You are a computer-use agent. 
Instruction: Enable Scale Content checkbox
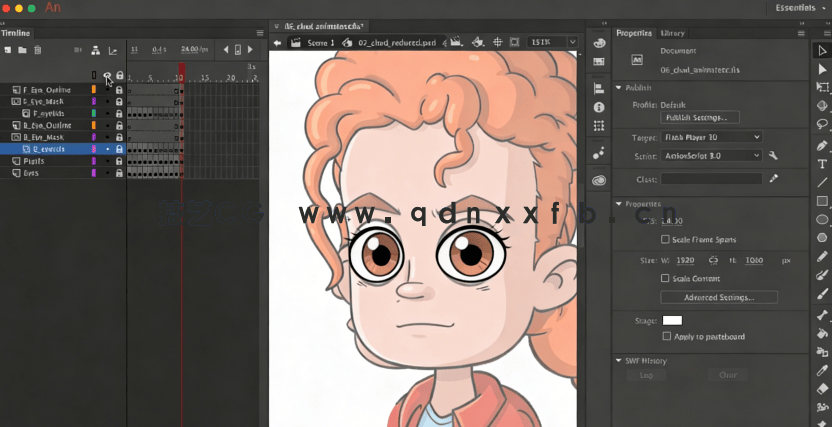coord(665,278)
